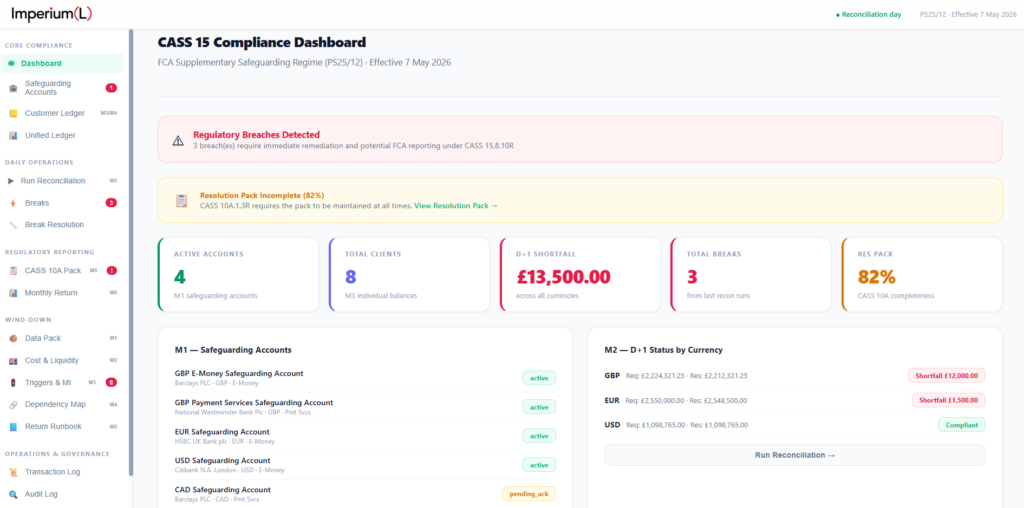The height and width of the screenshot is (508, 1024).
Task: Open Cost & Liquidity section
Action: pos(63,360)
